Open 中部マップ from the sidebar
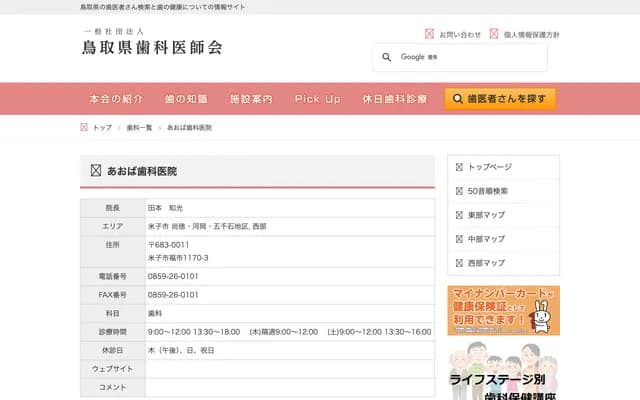The image size is (640, 400). (486, 239)
